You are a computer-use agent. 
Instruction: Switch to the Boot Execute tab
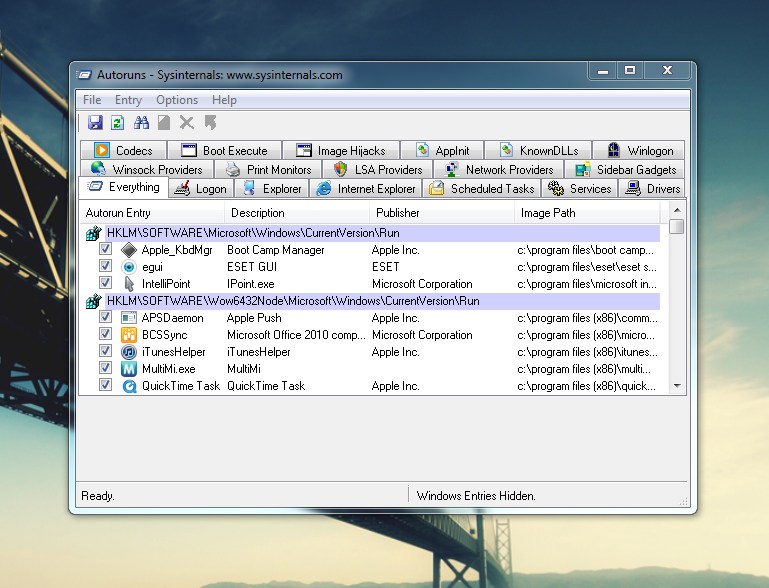225,151
